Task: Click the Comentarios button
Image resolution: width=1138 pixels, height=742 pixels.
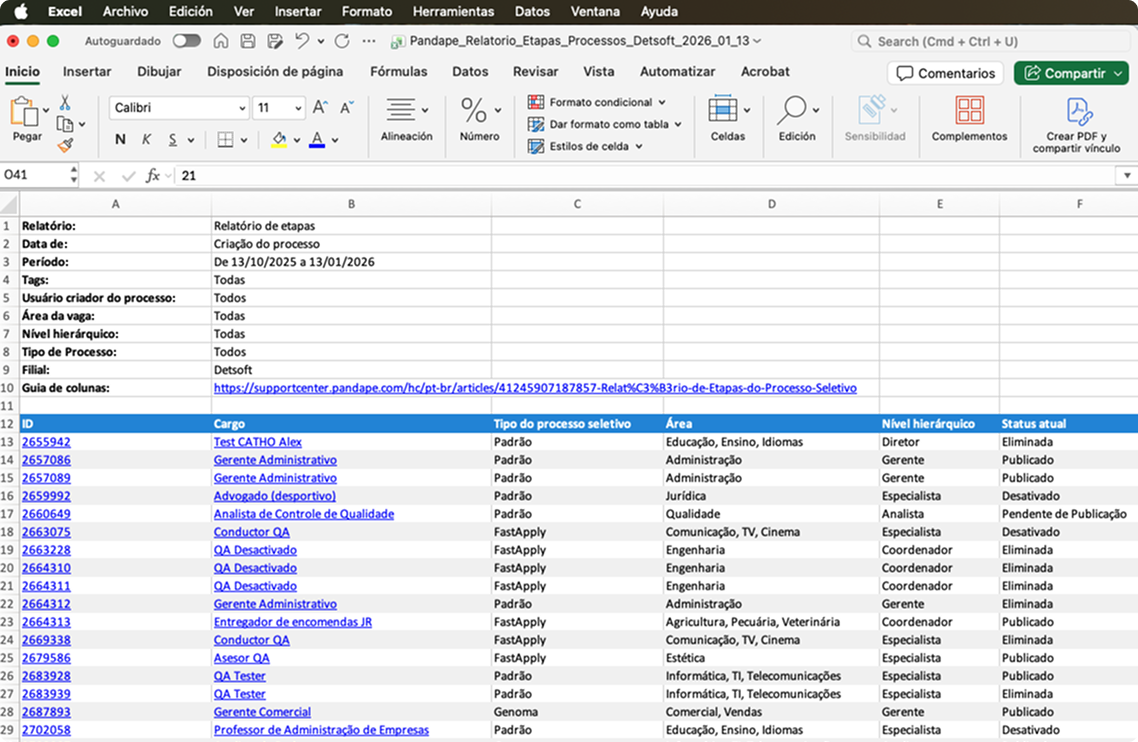Action: (x=945, y=73)
